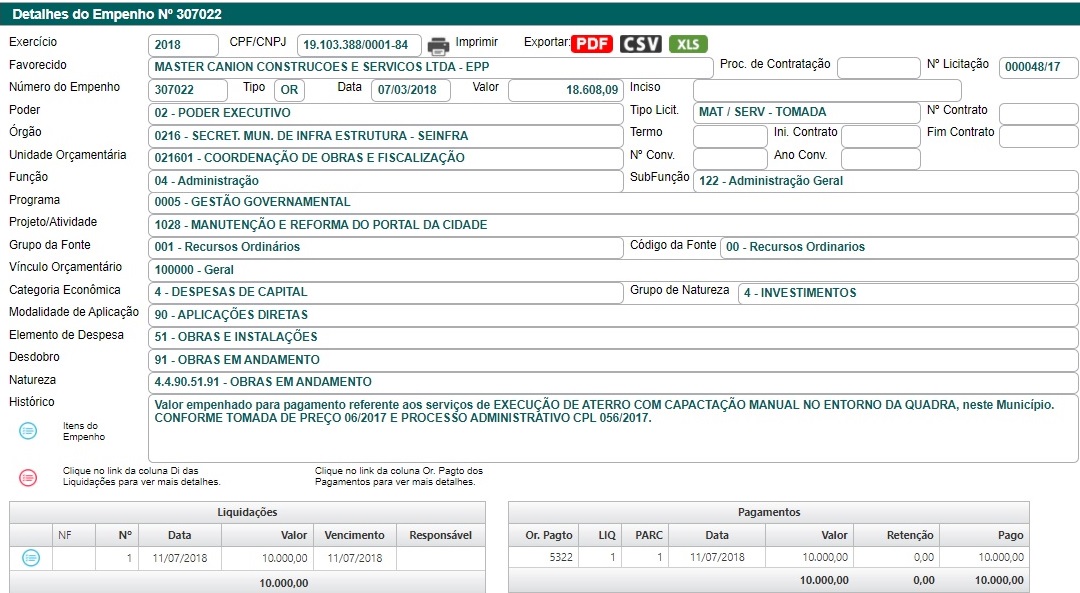The height and width of the screenshot is (593, 1080).
Task: Open the Itens do Empenho list icon
Action: point(28,431)
